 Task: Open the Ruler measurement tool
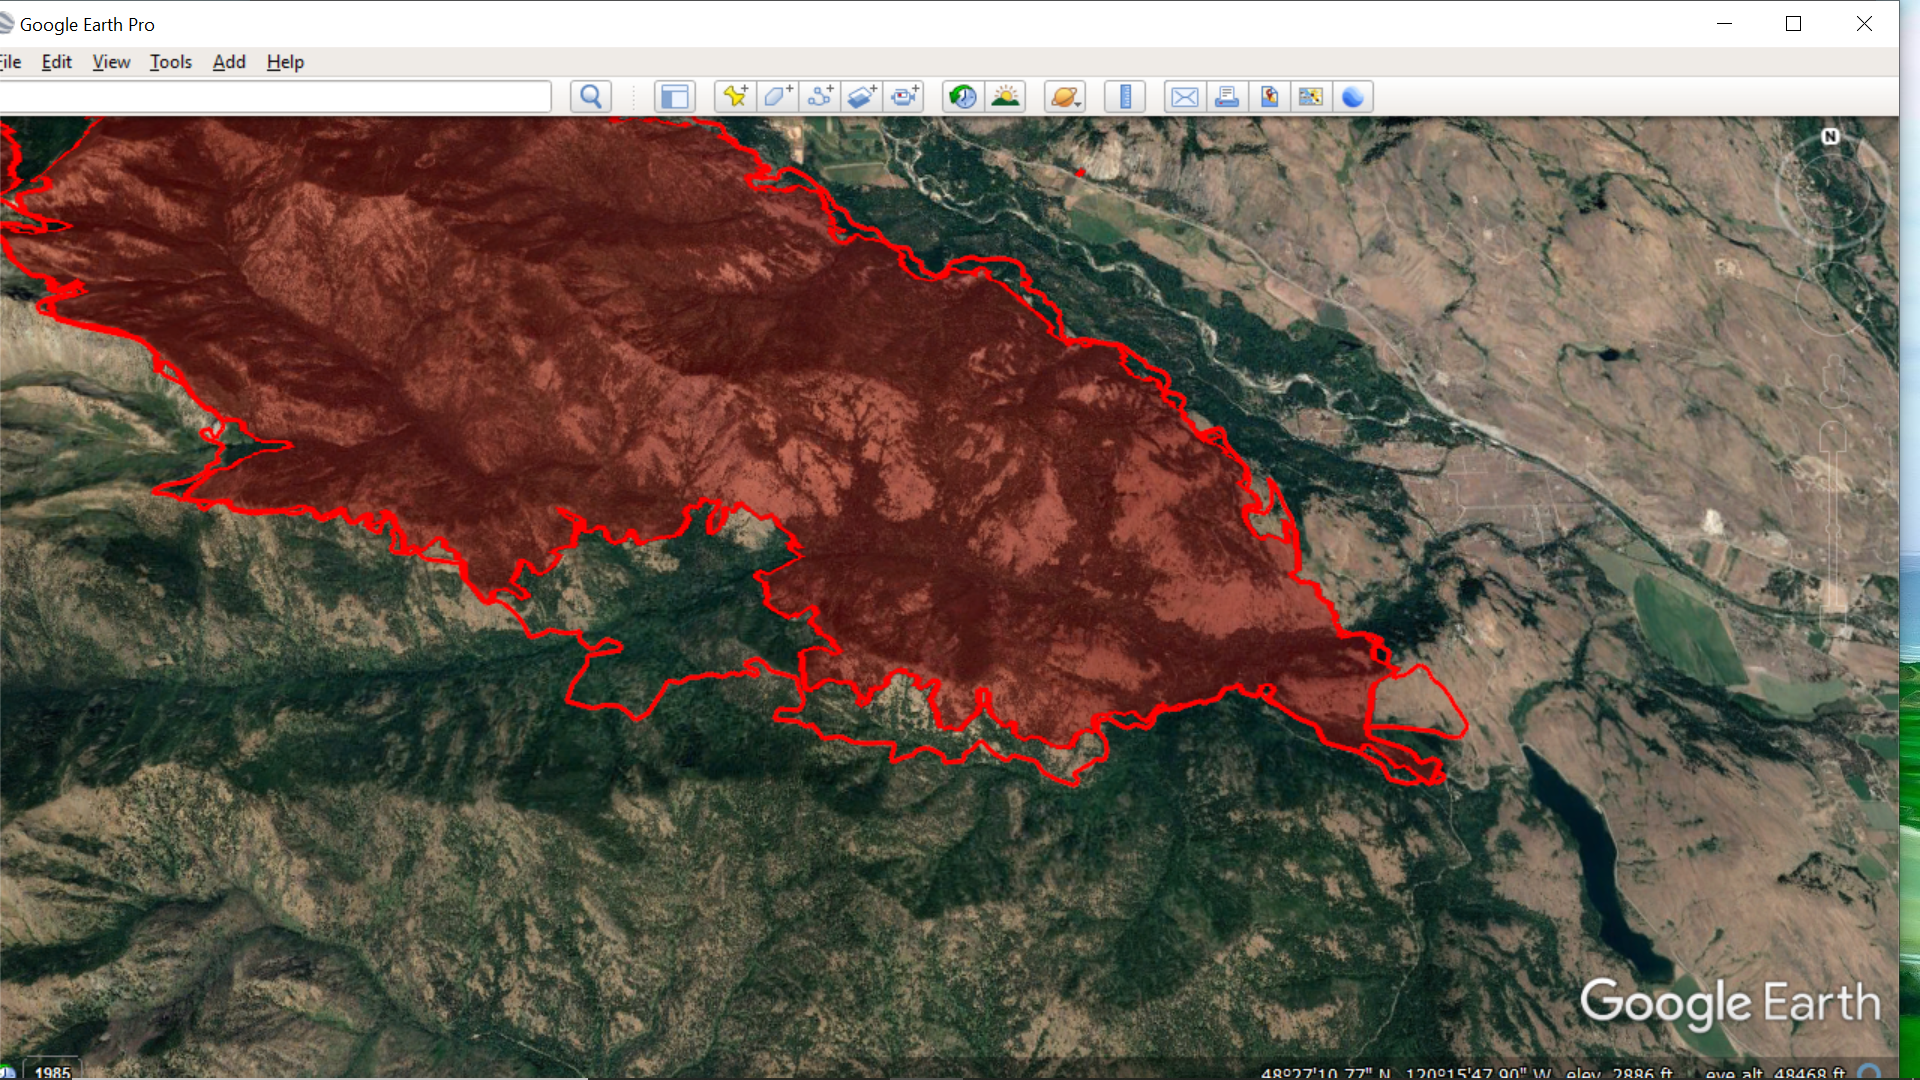point(1125,97)
